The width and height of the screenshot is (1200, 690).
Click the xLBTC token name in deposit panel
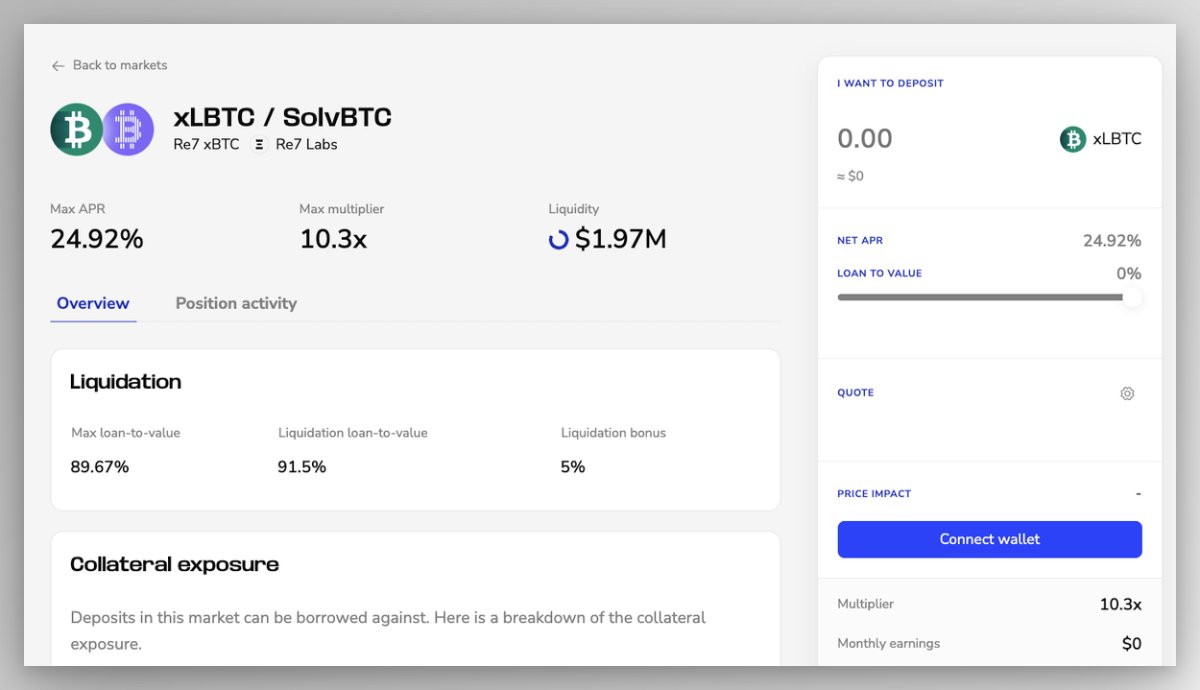coord(1117,139)
